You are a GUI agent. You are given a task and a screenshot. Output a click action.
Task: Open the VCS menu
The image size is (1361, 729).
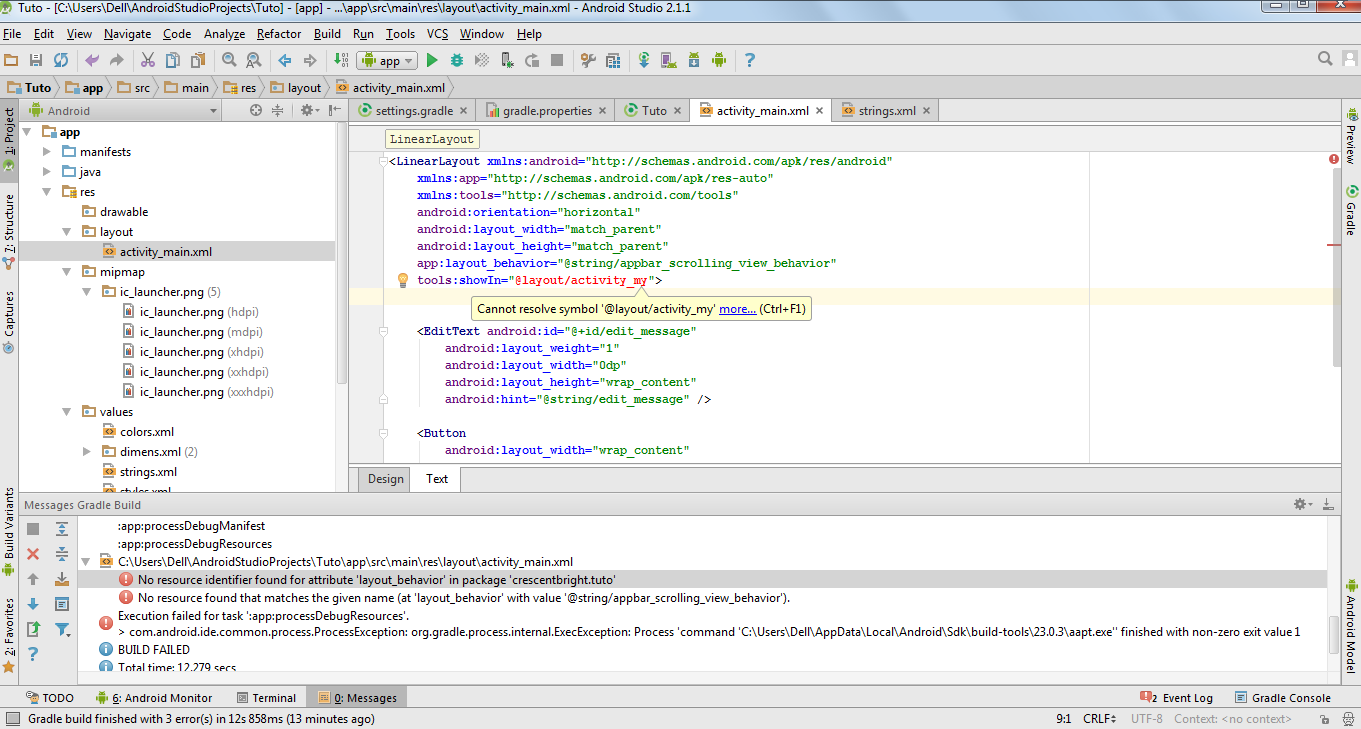[x=437, y=34]
